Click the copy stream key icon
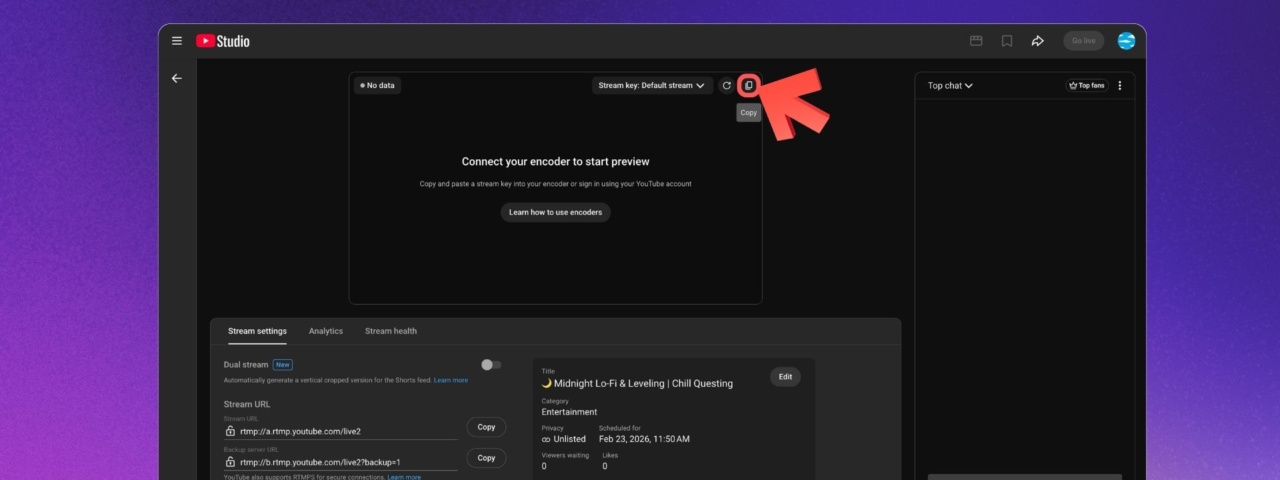Viewport: 1280px width, 480px height. (749, 86)
